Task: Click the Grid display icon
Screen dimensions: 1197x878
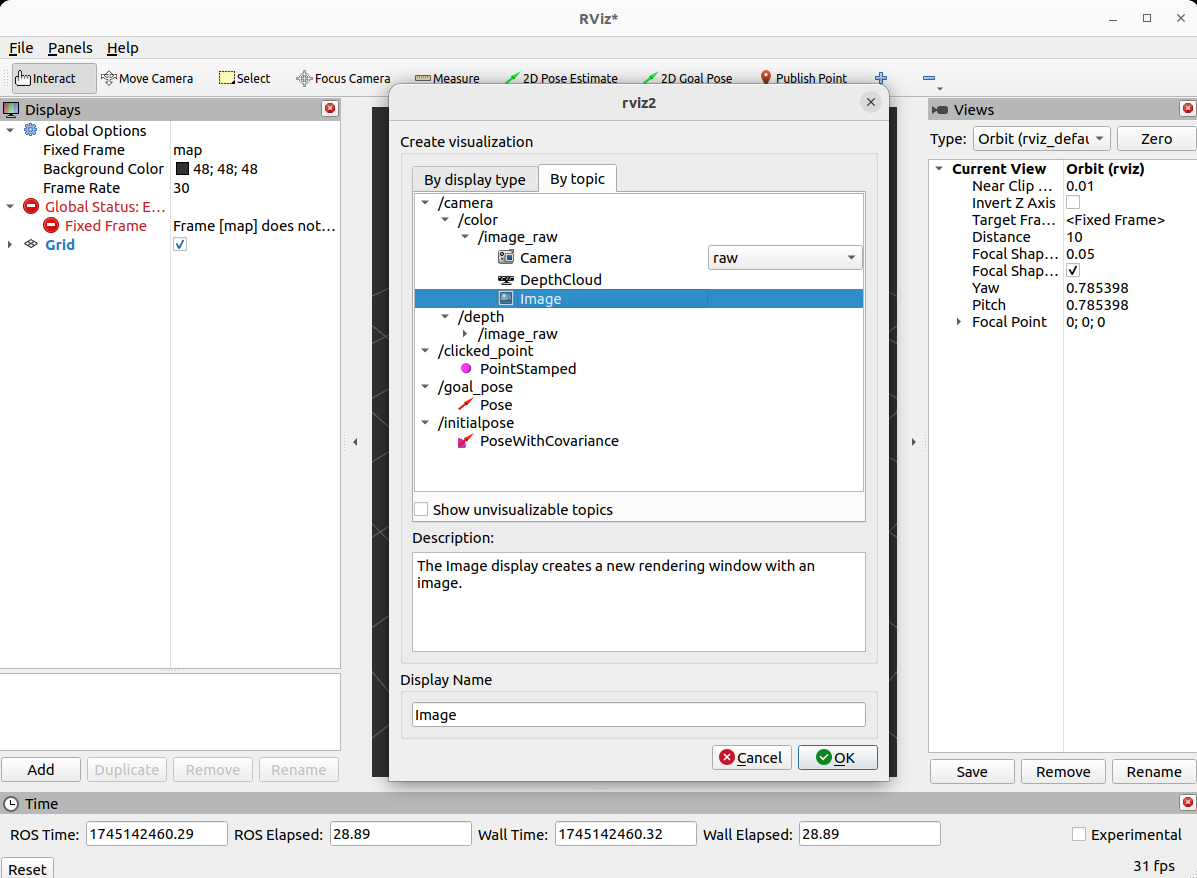Action: click(31, 244)
